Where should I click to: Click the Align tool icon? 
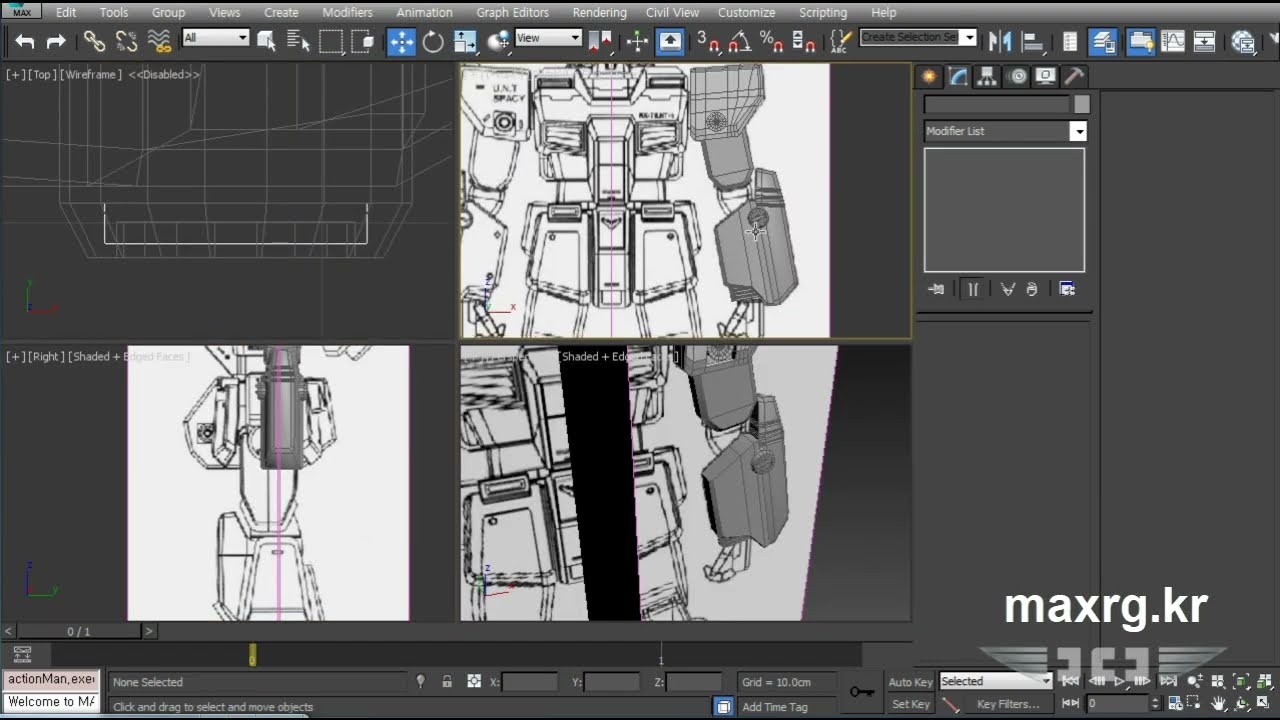pos(1032,41)
